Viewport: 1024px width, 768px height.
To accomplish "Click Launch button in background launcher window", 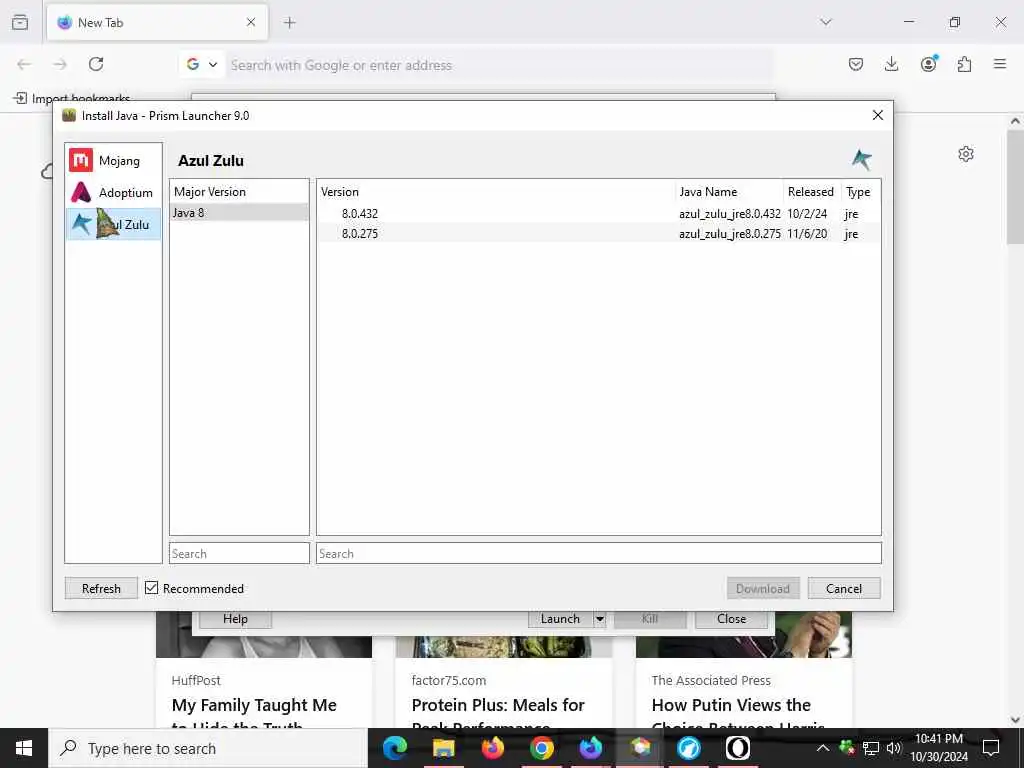I will point(560,618).
